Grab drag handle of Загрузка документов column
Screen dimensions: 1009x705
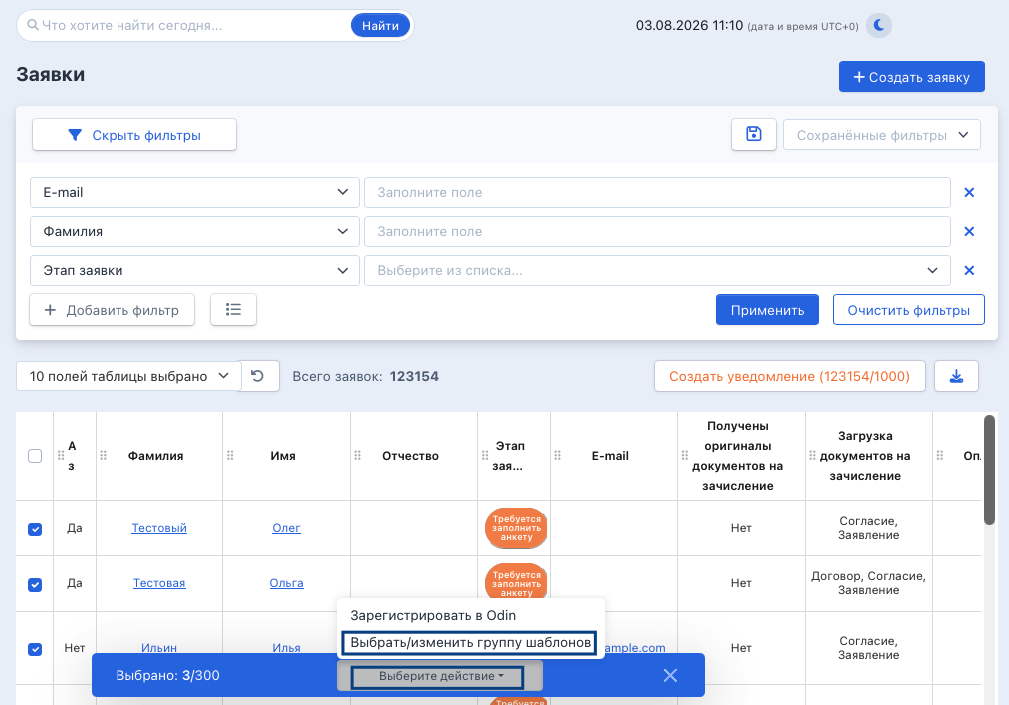click(812, 455)
